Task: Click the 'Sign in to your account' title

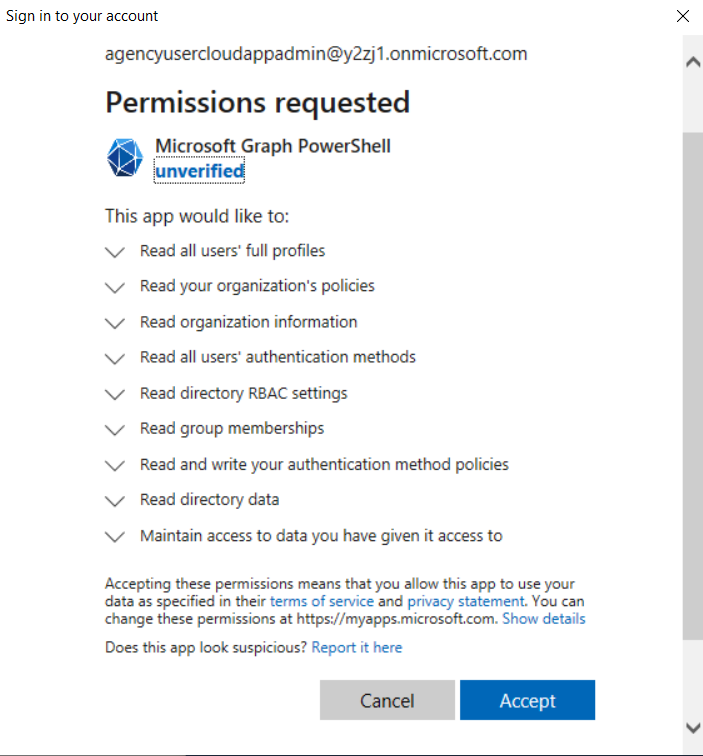Action: coord(81,16)
